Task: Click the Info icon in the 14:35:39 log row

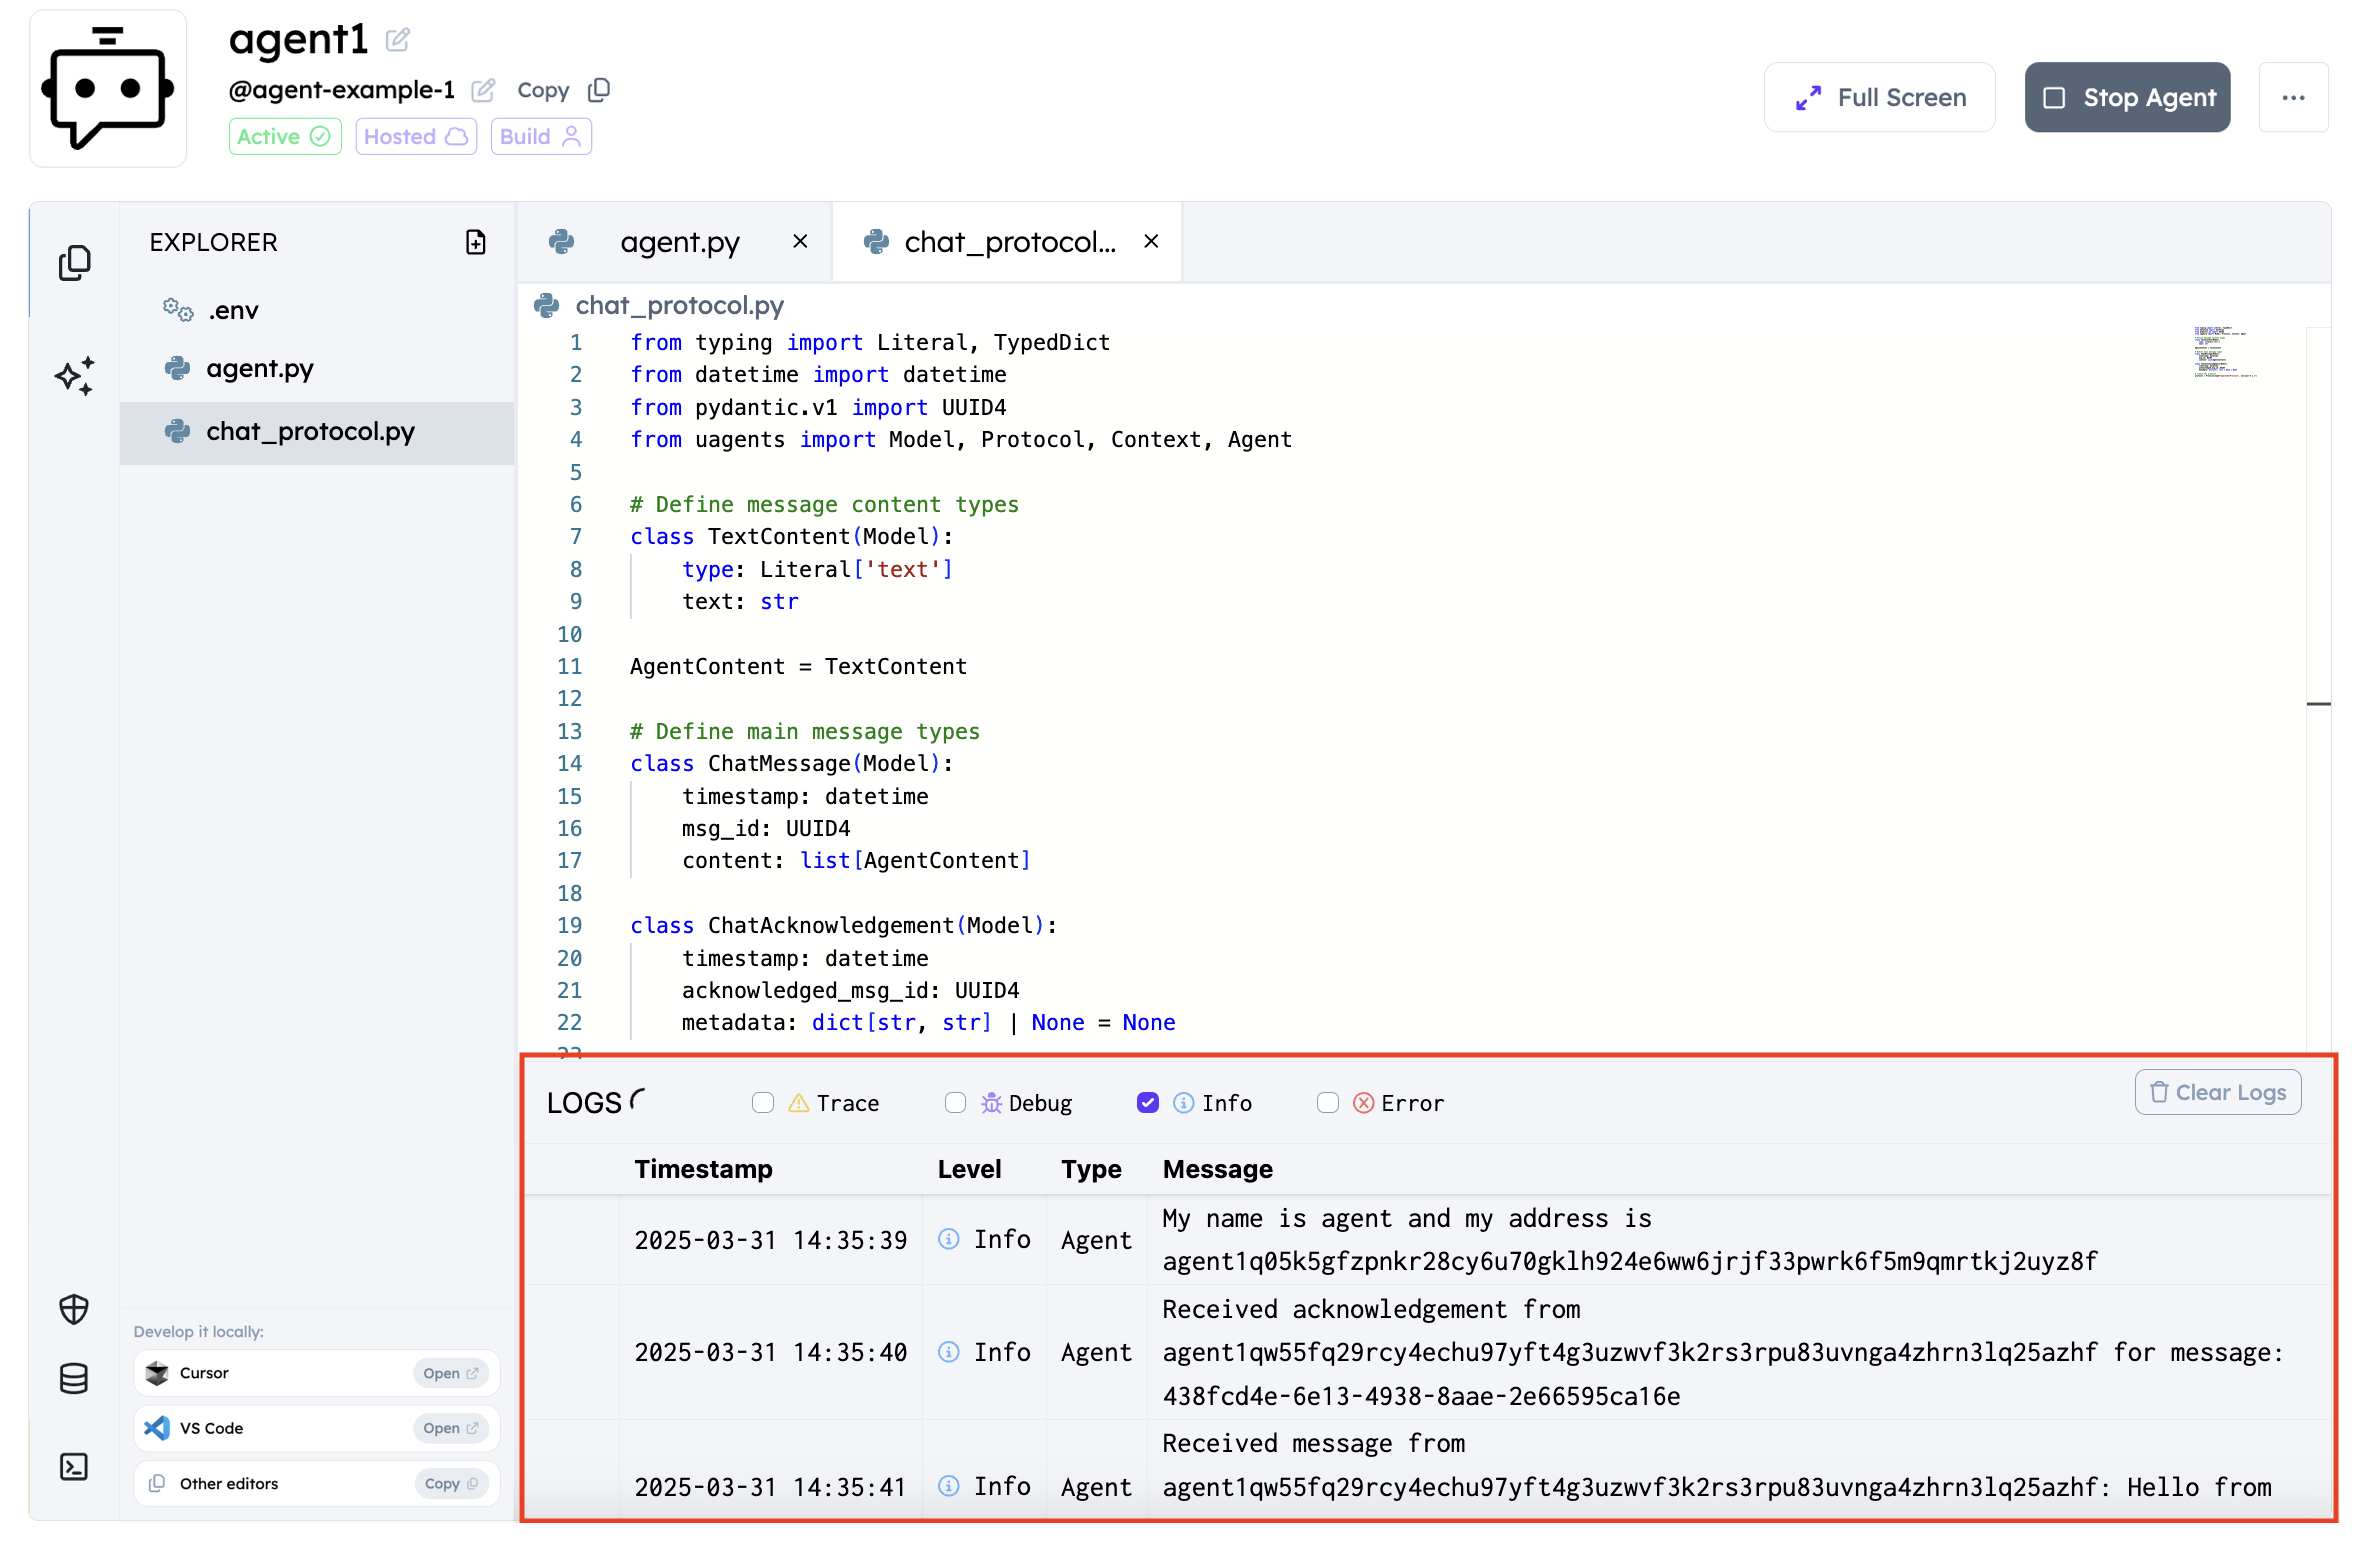Action: click(949, 1239)
